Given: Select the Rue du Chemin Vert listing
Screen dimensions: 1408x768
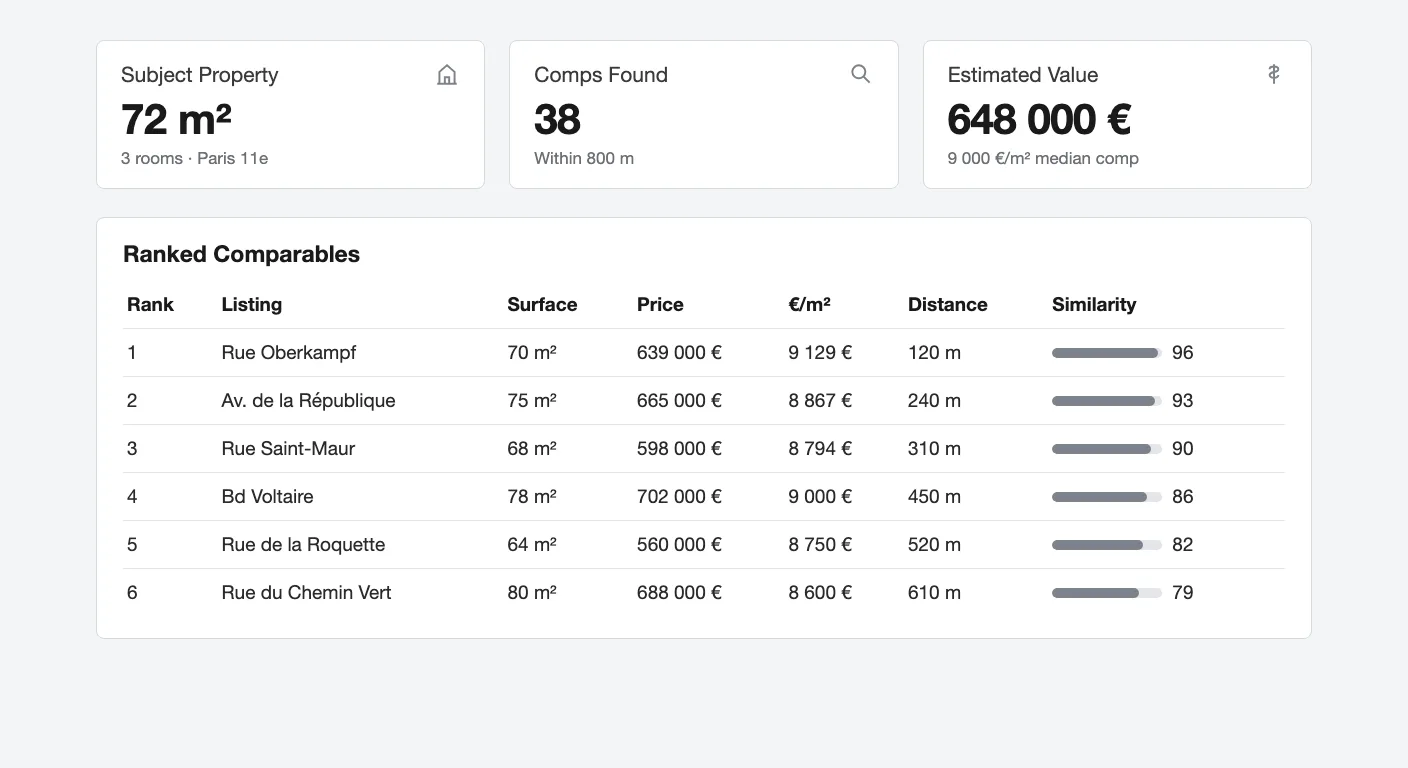Looking at the screenshot, I should coord(306,593).
